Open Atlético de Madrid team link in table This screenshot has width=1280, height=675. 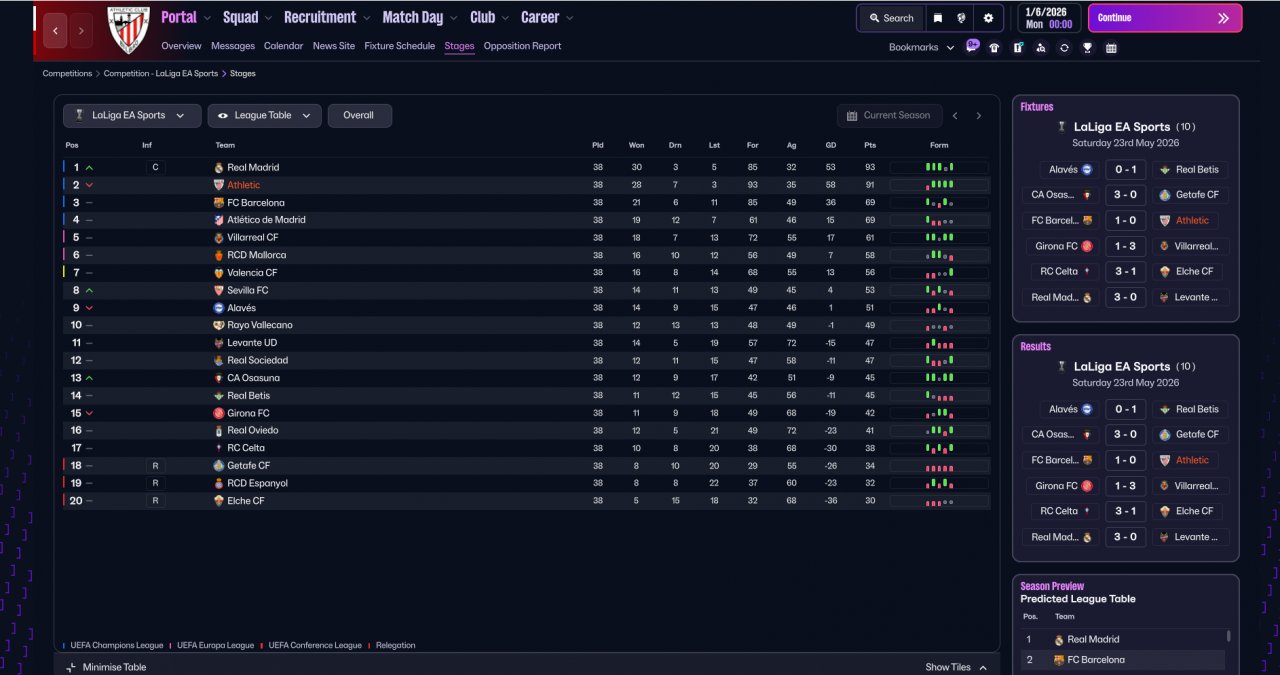(266, 220)
